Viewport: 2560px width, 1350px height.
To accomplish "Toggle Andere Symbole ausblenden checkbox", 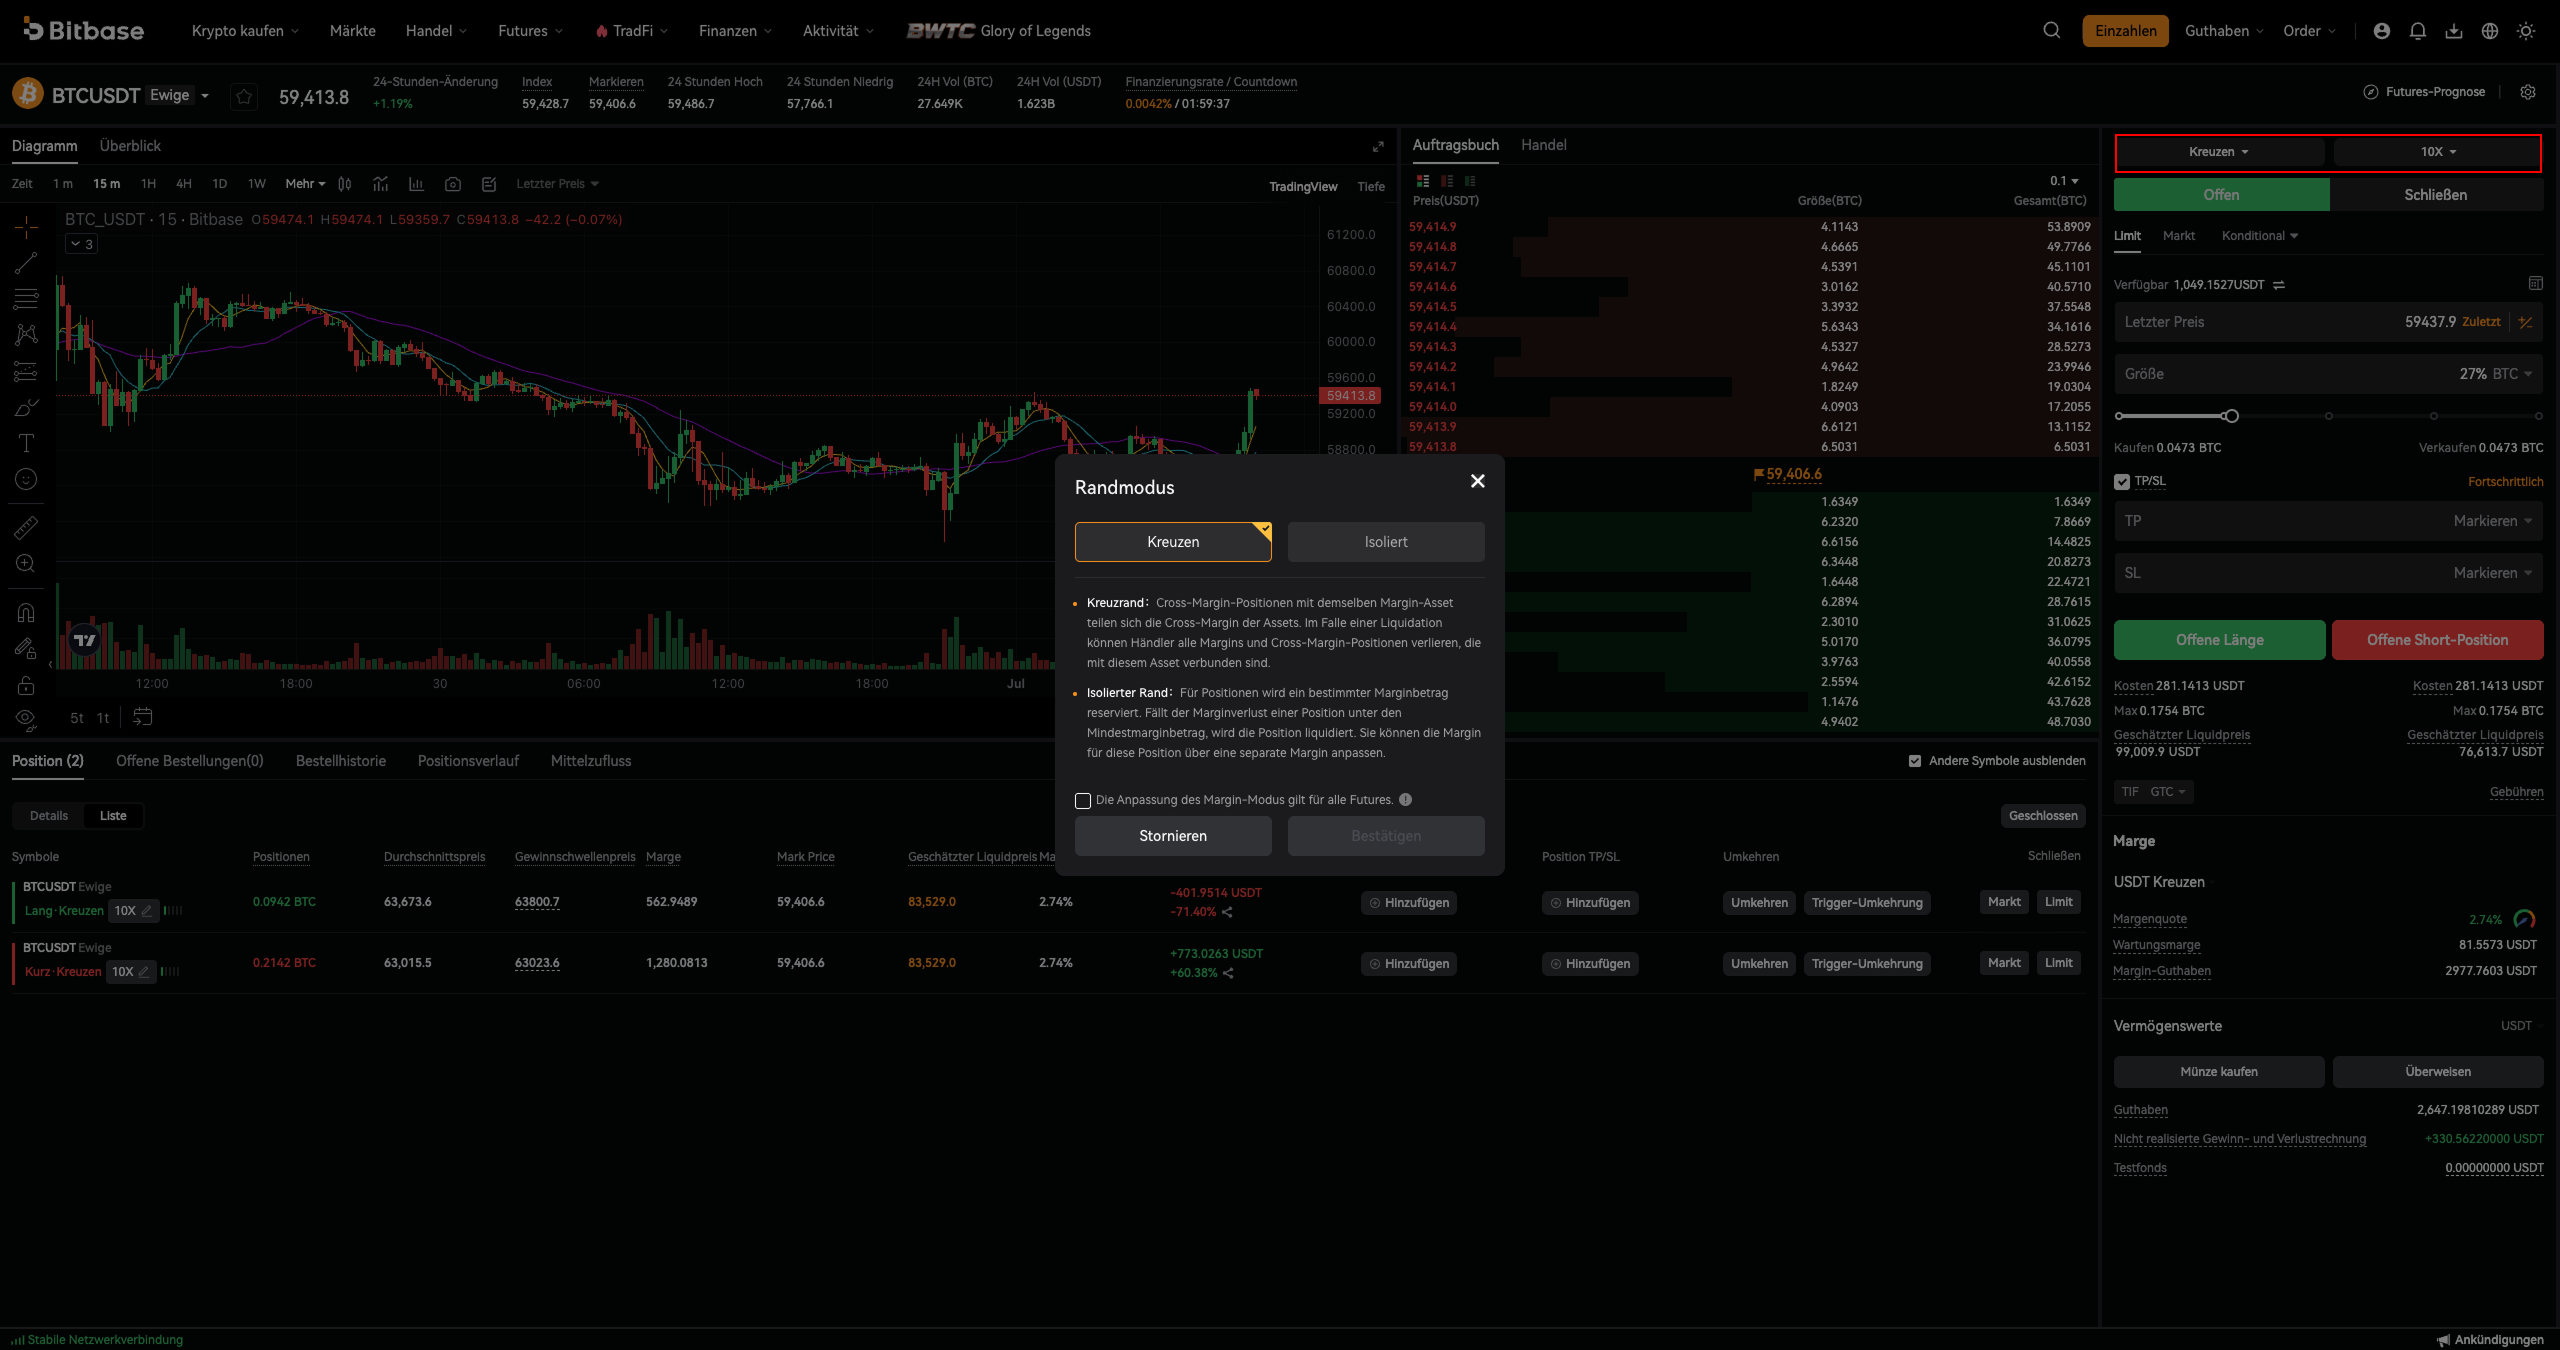I will 1915,761.
